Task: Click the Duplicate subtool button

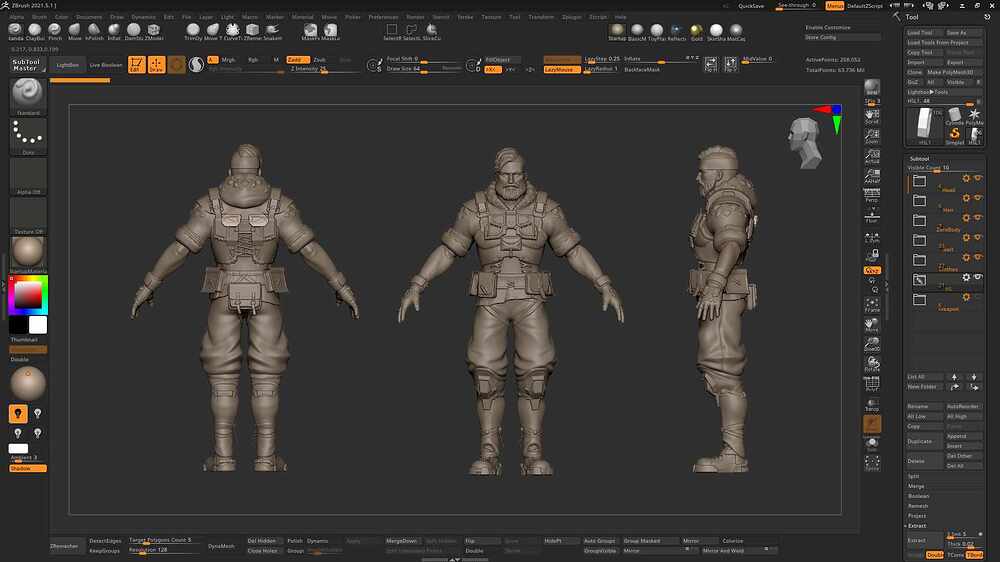Action: [923, 441]
